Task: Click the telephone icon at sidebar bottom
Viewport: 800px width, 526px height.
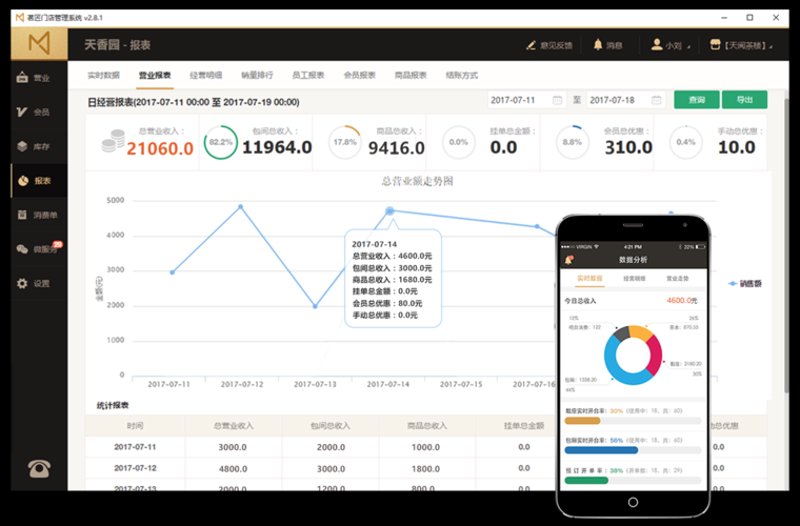Action: pyautogui.click(x=39, y=468)
